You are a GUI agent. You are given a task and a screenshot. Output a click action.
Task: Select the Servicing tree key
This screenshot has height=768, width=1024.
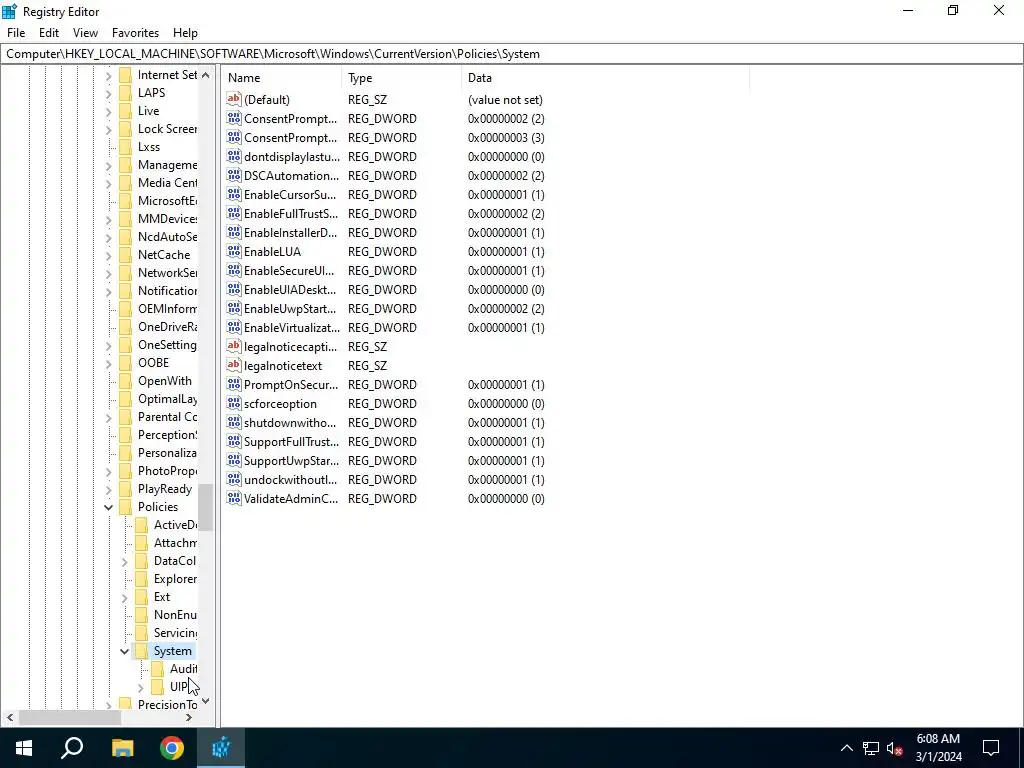point(175,633)
